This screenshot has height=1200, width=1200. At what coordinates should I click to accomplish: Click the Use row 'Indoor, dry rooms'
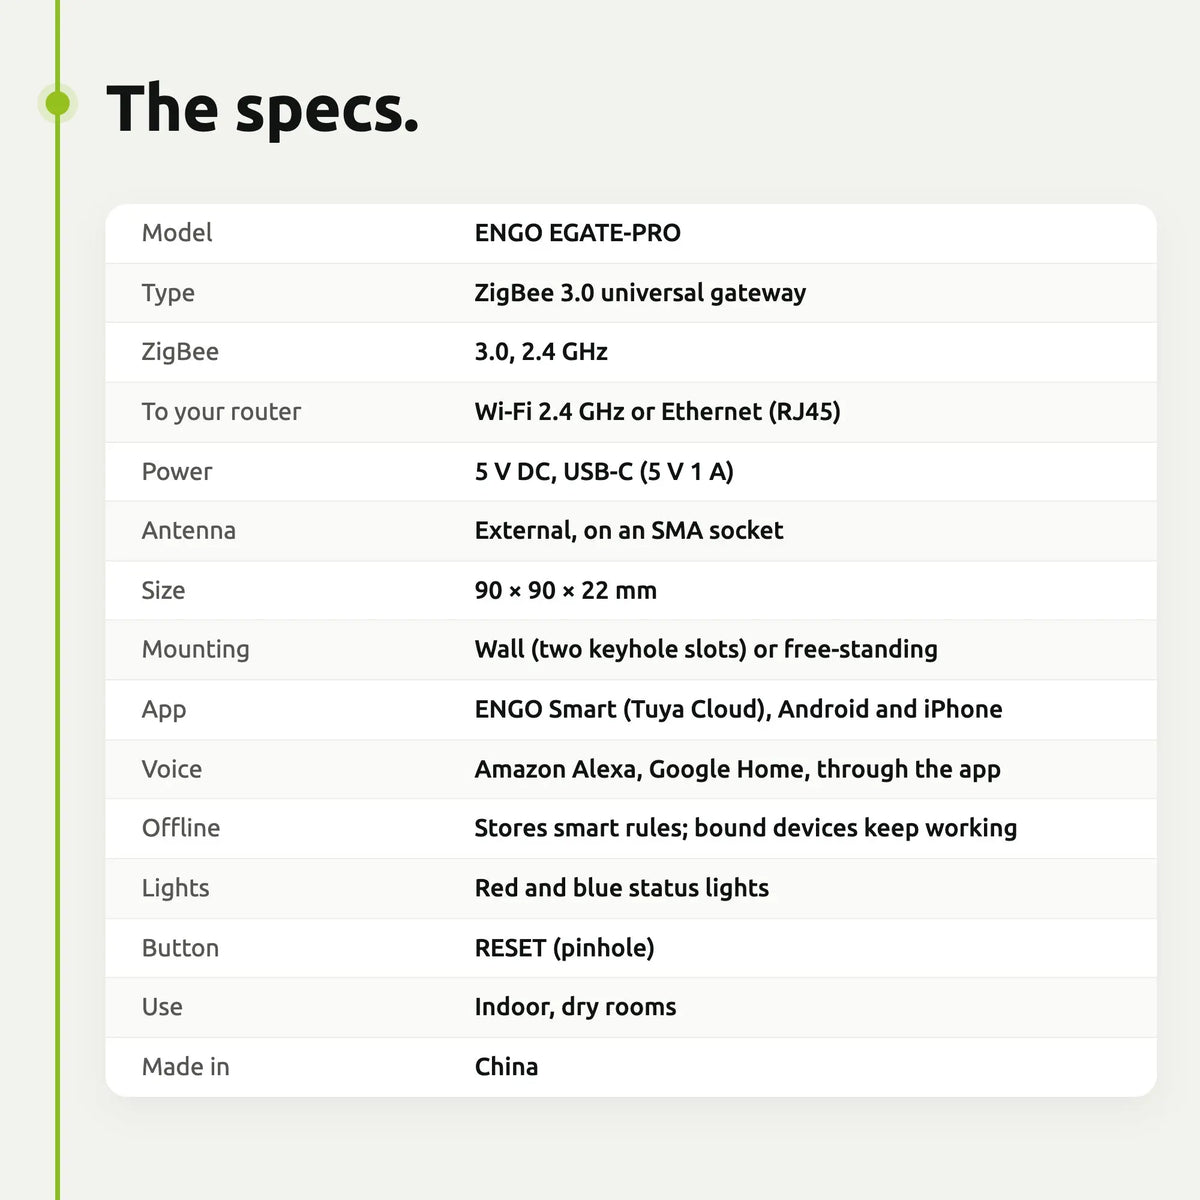point(575,1007)
